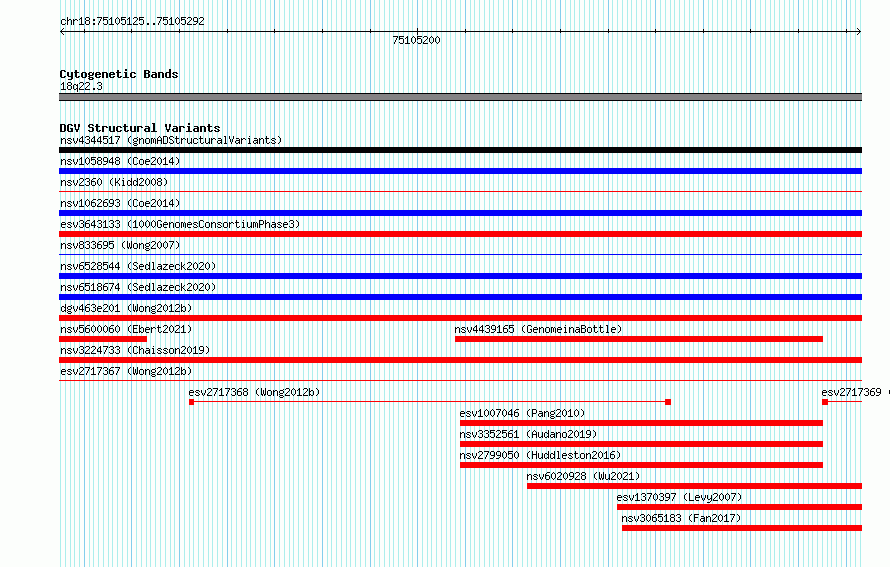Open nsv6518674 (Sedlazeck2020) variant
The height and width of the screenshot is (567, 890).
pos(138,287)
